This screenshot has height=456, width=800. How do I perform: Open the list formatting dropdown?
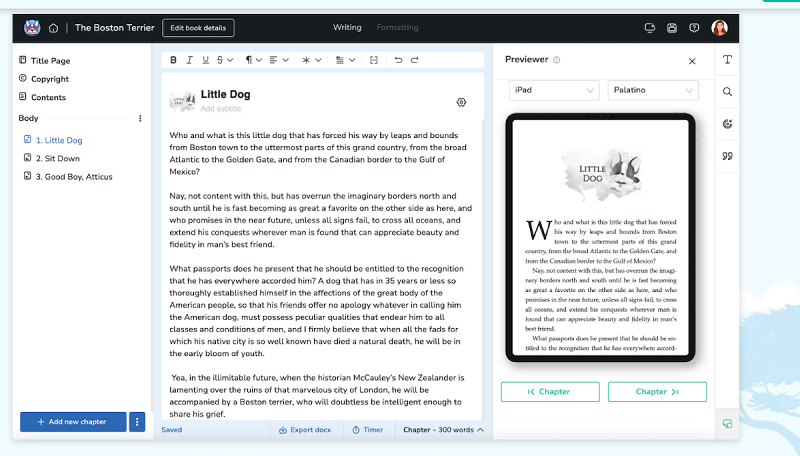345,60
